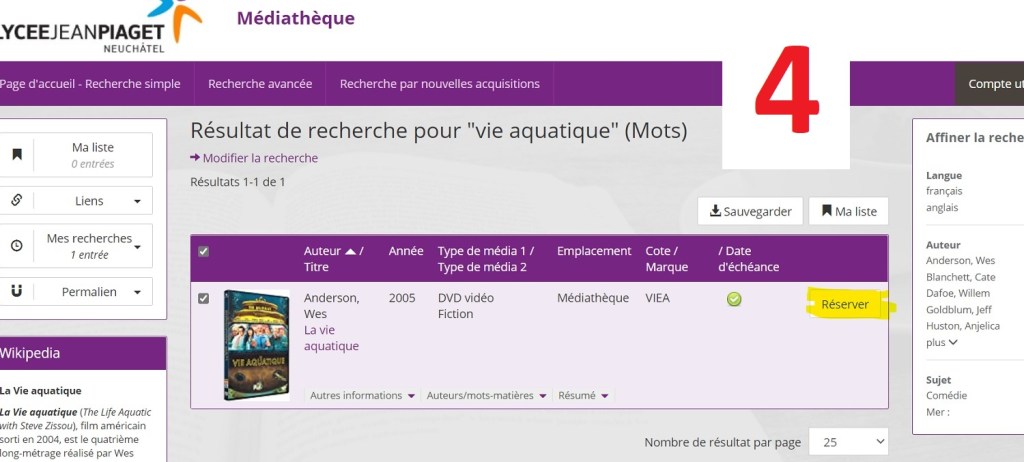Image resolution: width=1024 pixels, height=462 pixels.
Task: Click the Réserver button
Action: 845,304
